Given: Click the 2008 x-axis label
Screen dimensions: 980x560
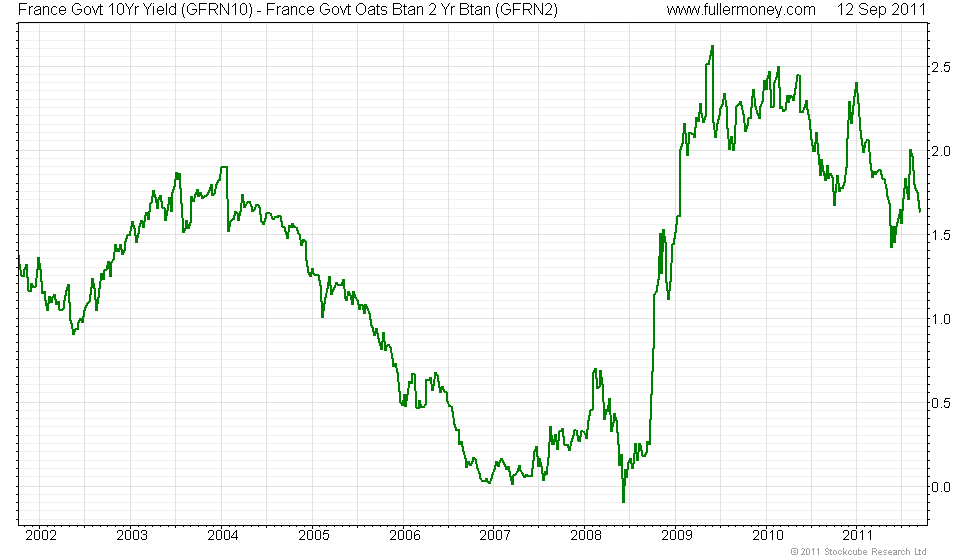Looking at the screenshot, I should point(586,535).
